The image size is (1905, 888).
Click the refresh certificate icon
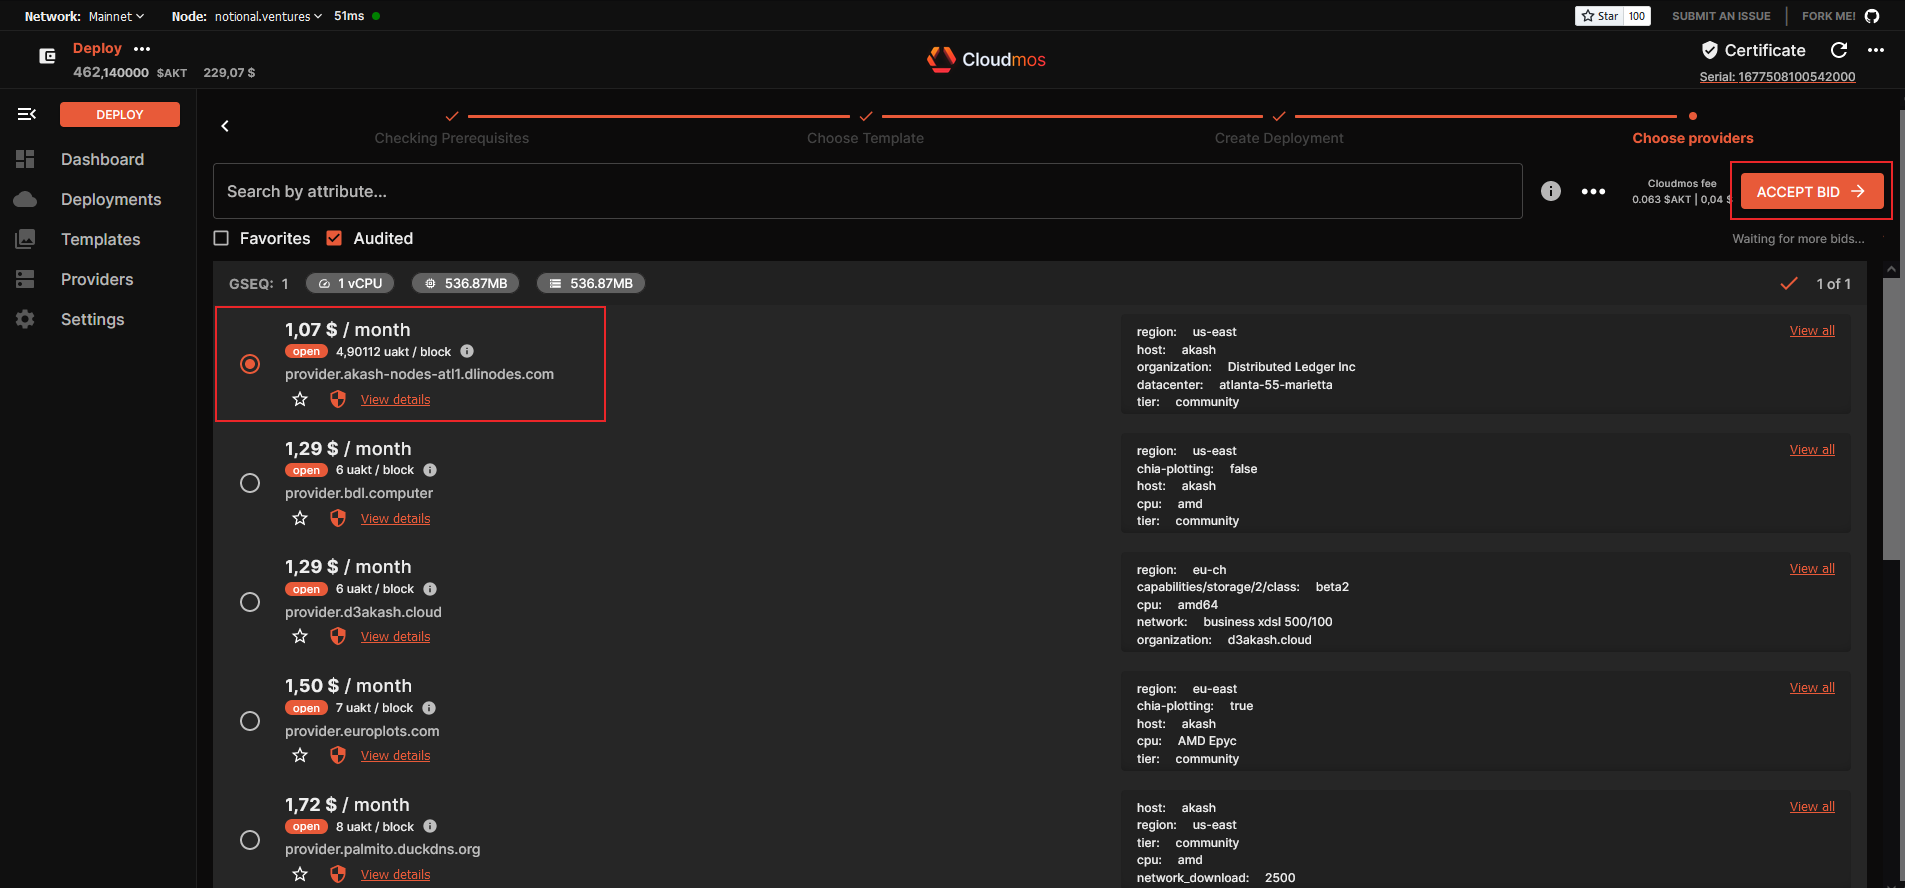[x=1838, y=50]
